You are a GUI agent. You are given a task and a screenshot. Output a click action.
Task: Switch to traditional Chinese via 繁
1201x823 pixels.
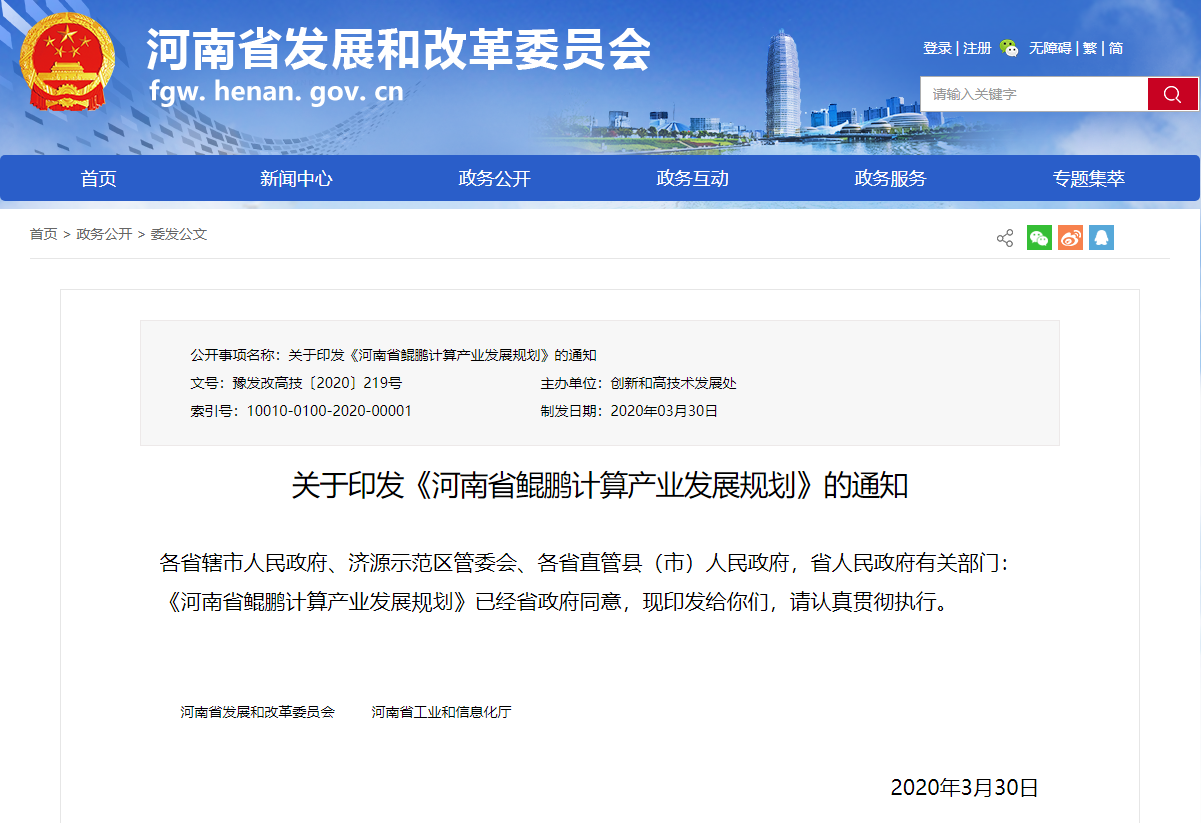pyautogui.click(x=1090, y=48)
